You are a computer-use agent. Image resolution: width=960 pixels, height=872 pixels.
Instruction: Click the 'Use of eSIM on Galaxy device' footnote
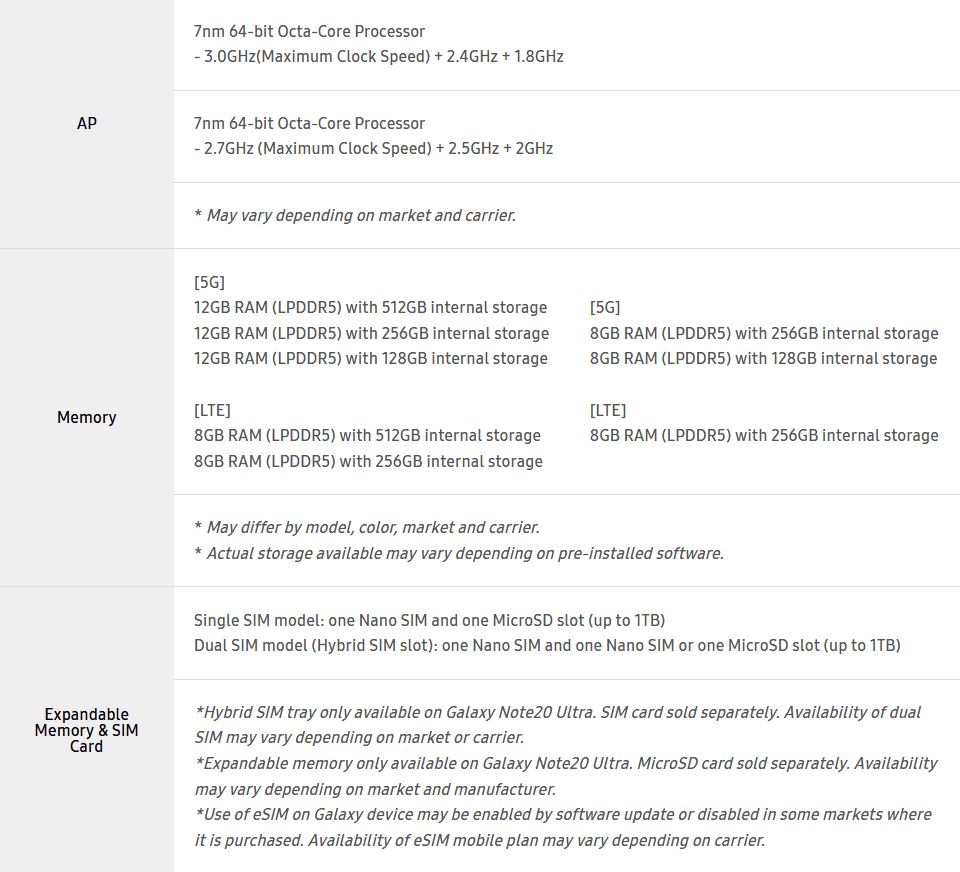(x=563, y=827)
